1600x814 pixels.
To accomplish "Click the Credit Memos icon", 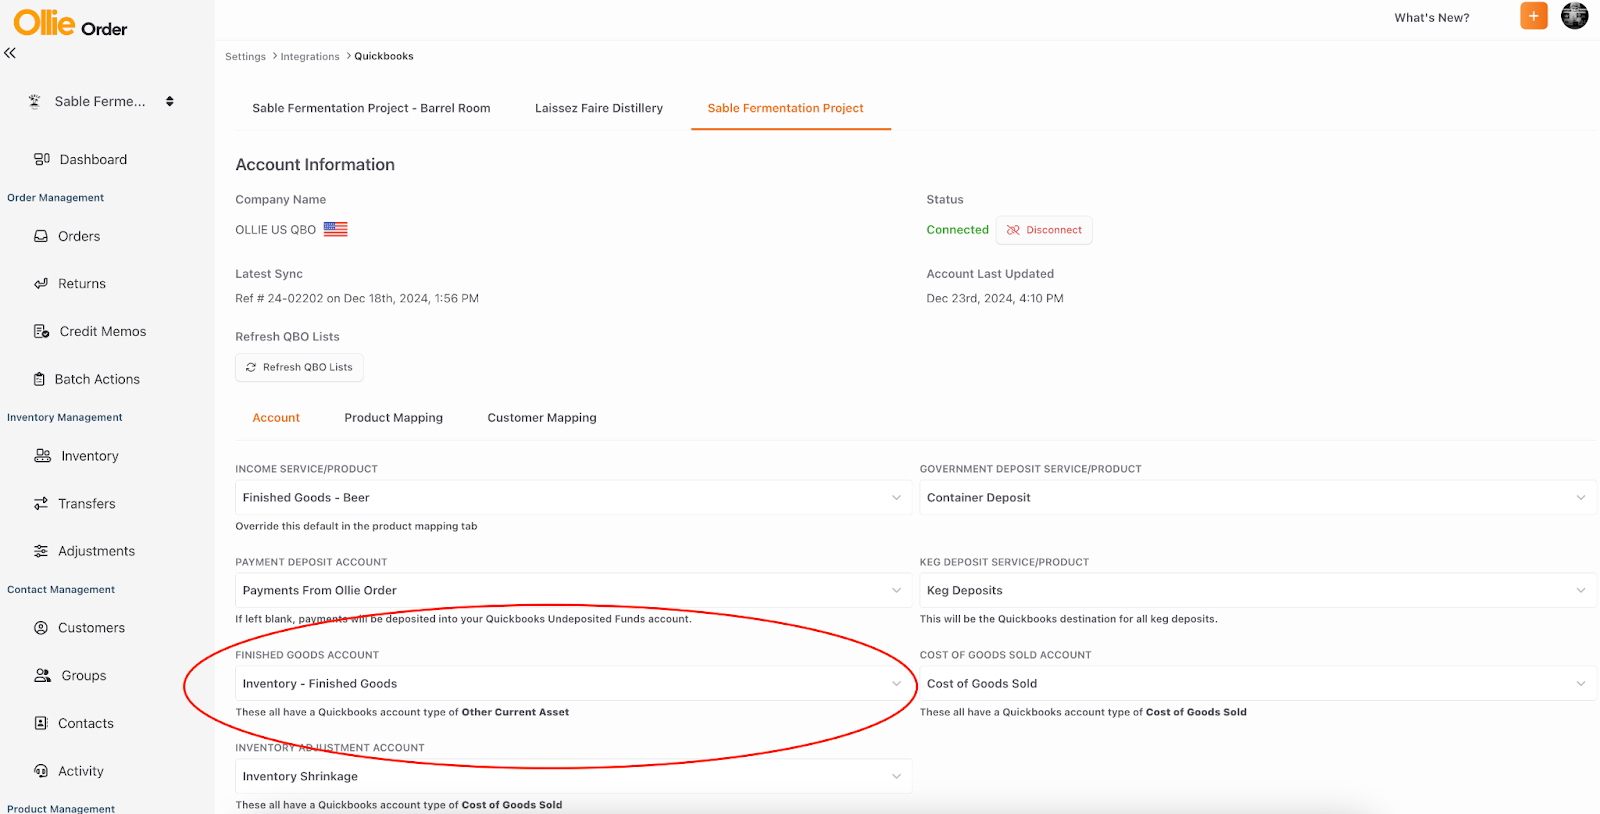I will pyautogui.click(x=41, y=331).
